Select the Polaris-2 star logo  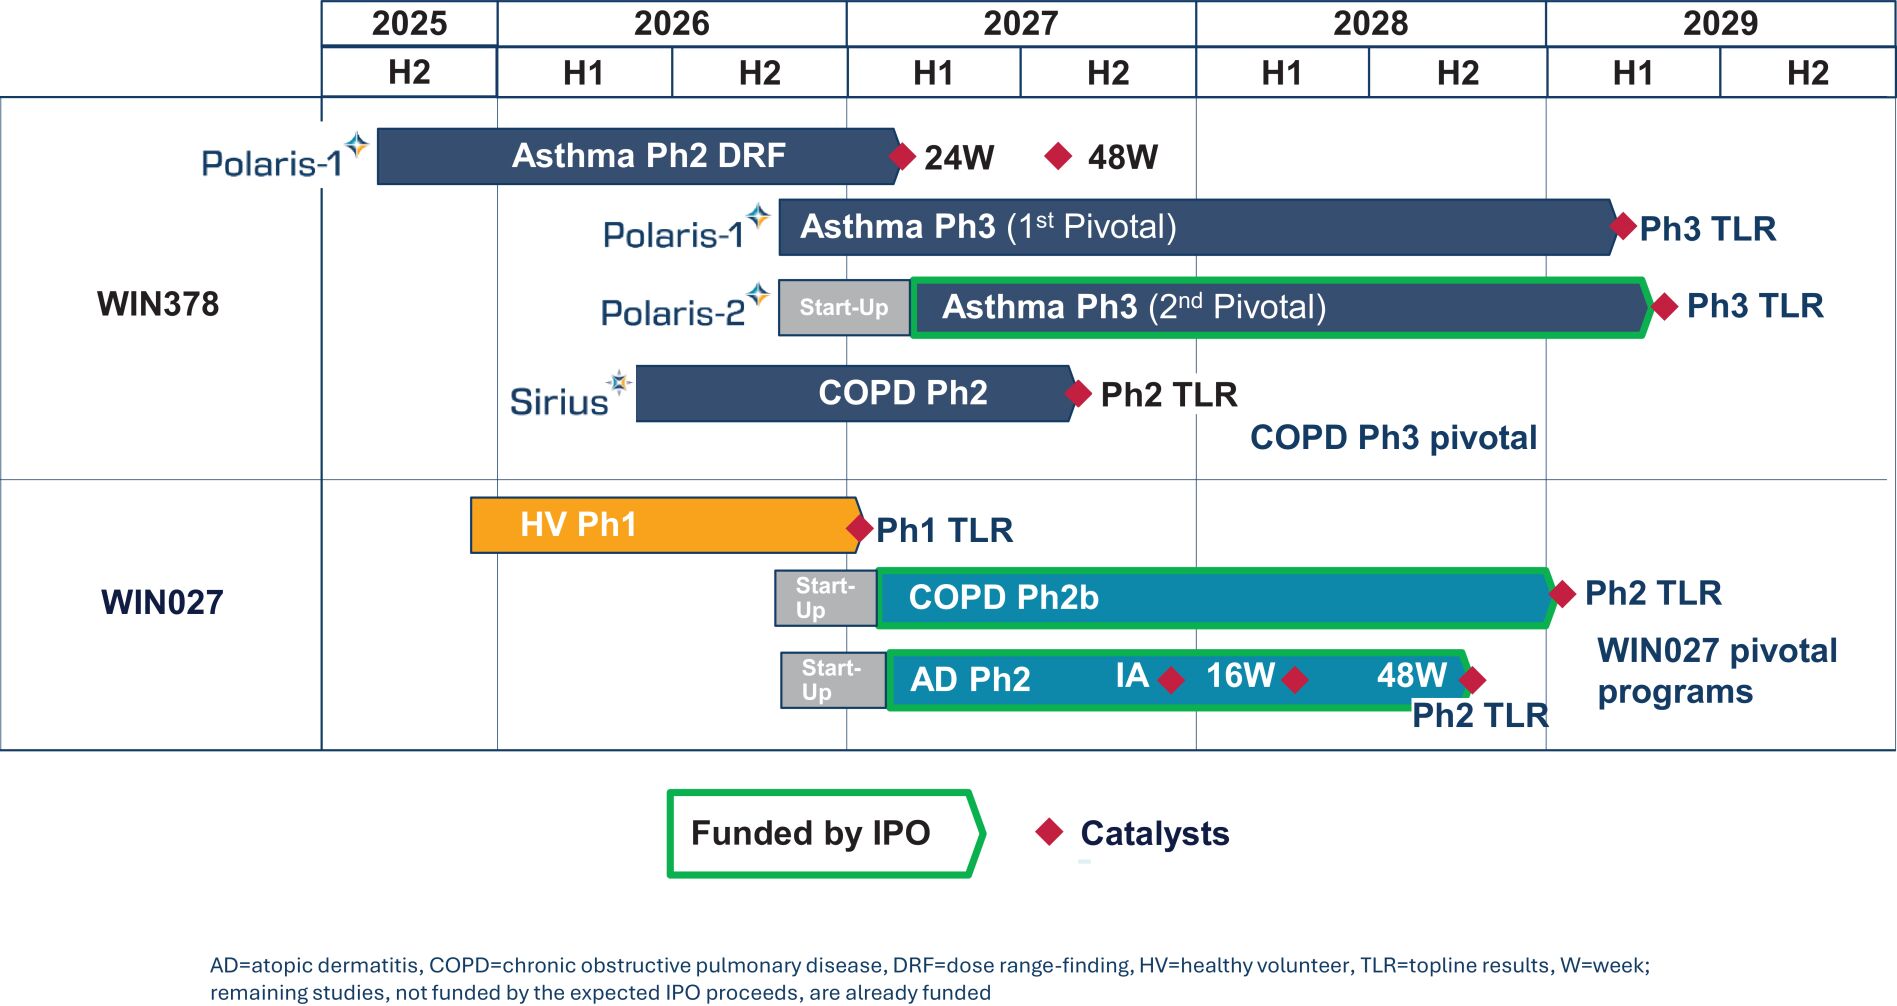click(758, 295)
